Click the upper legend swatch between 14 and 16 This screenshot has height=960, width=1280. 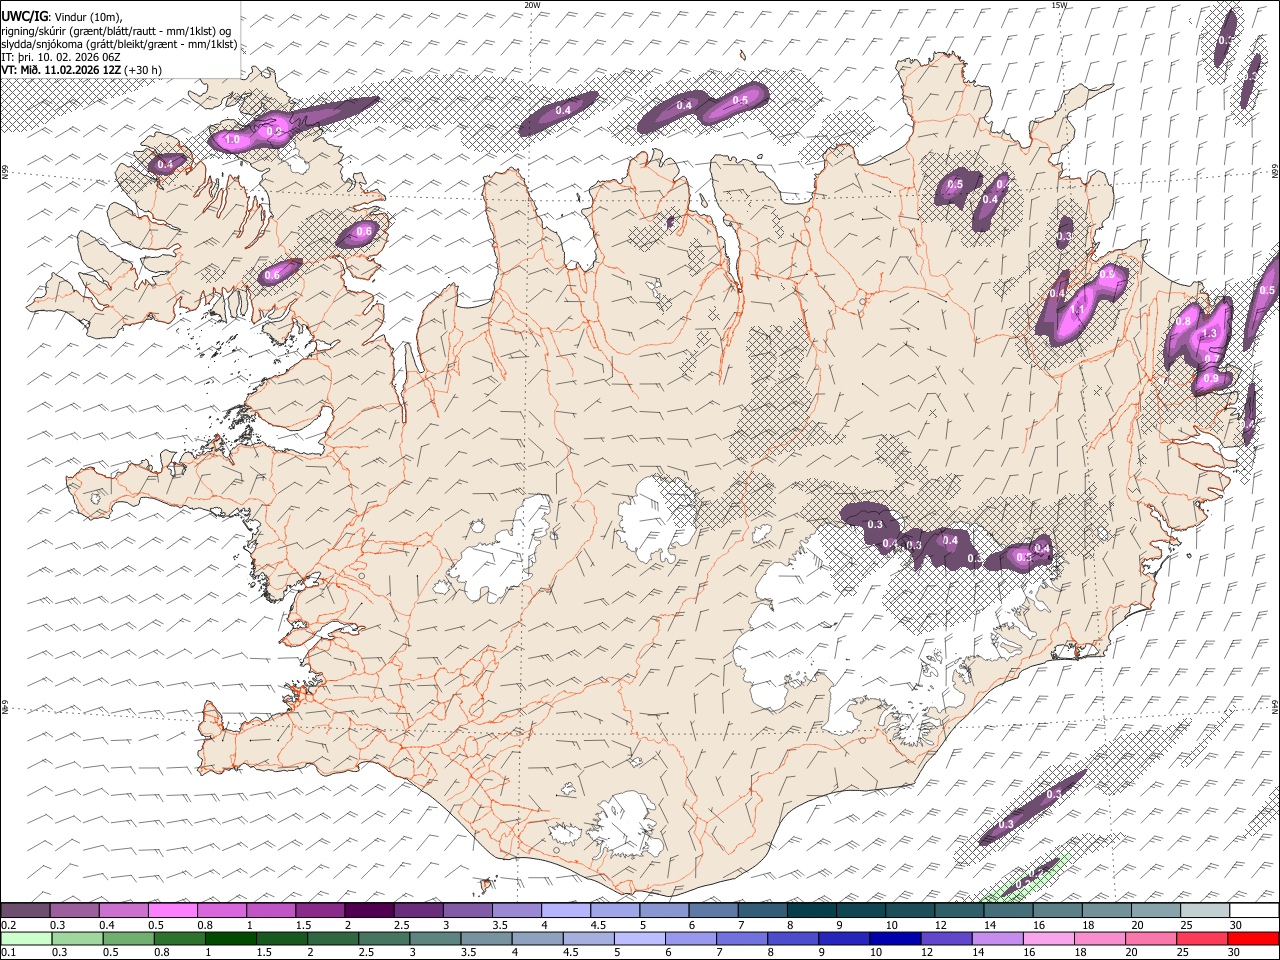coord(1008,911)
